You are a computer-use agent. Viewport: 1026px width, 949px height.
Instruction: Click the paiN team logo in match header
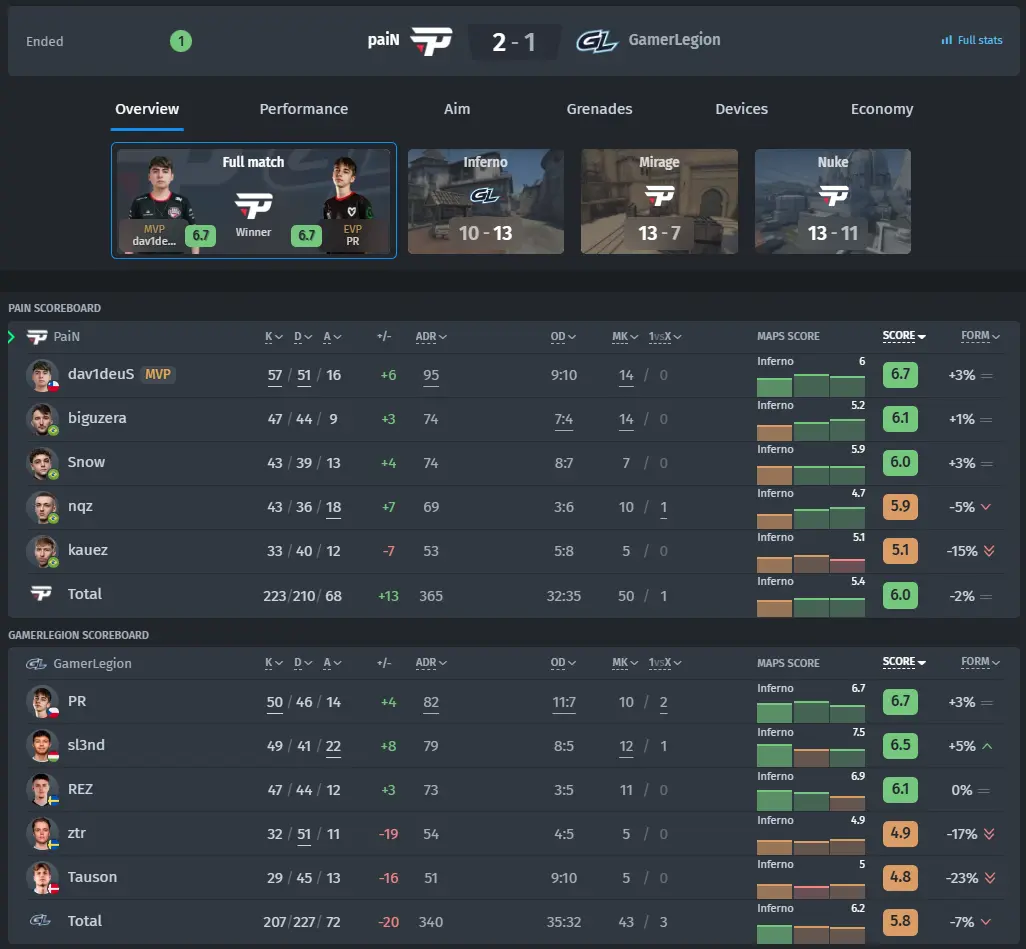(431, 41)
